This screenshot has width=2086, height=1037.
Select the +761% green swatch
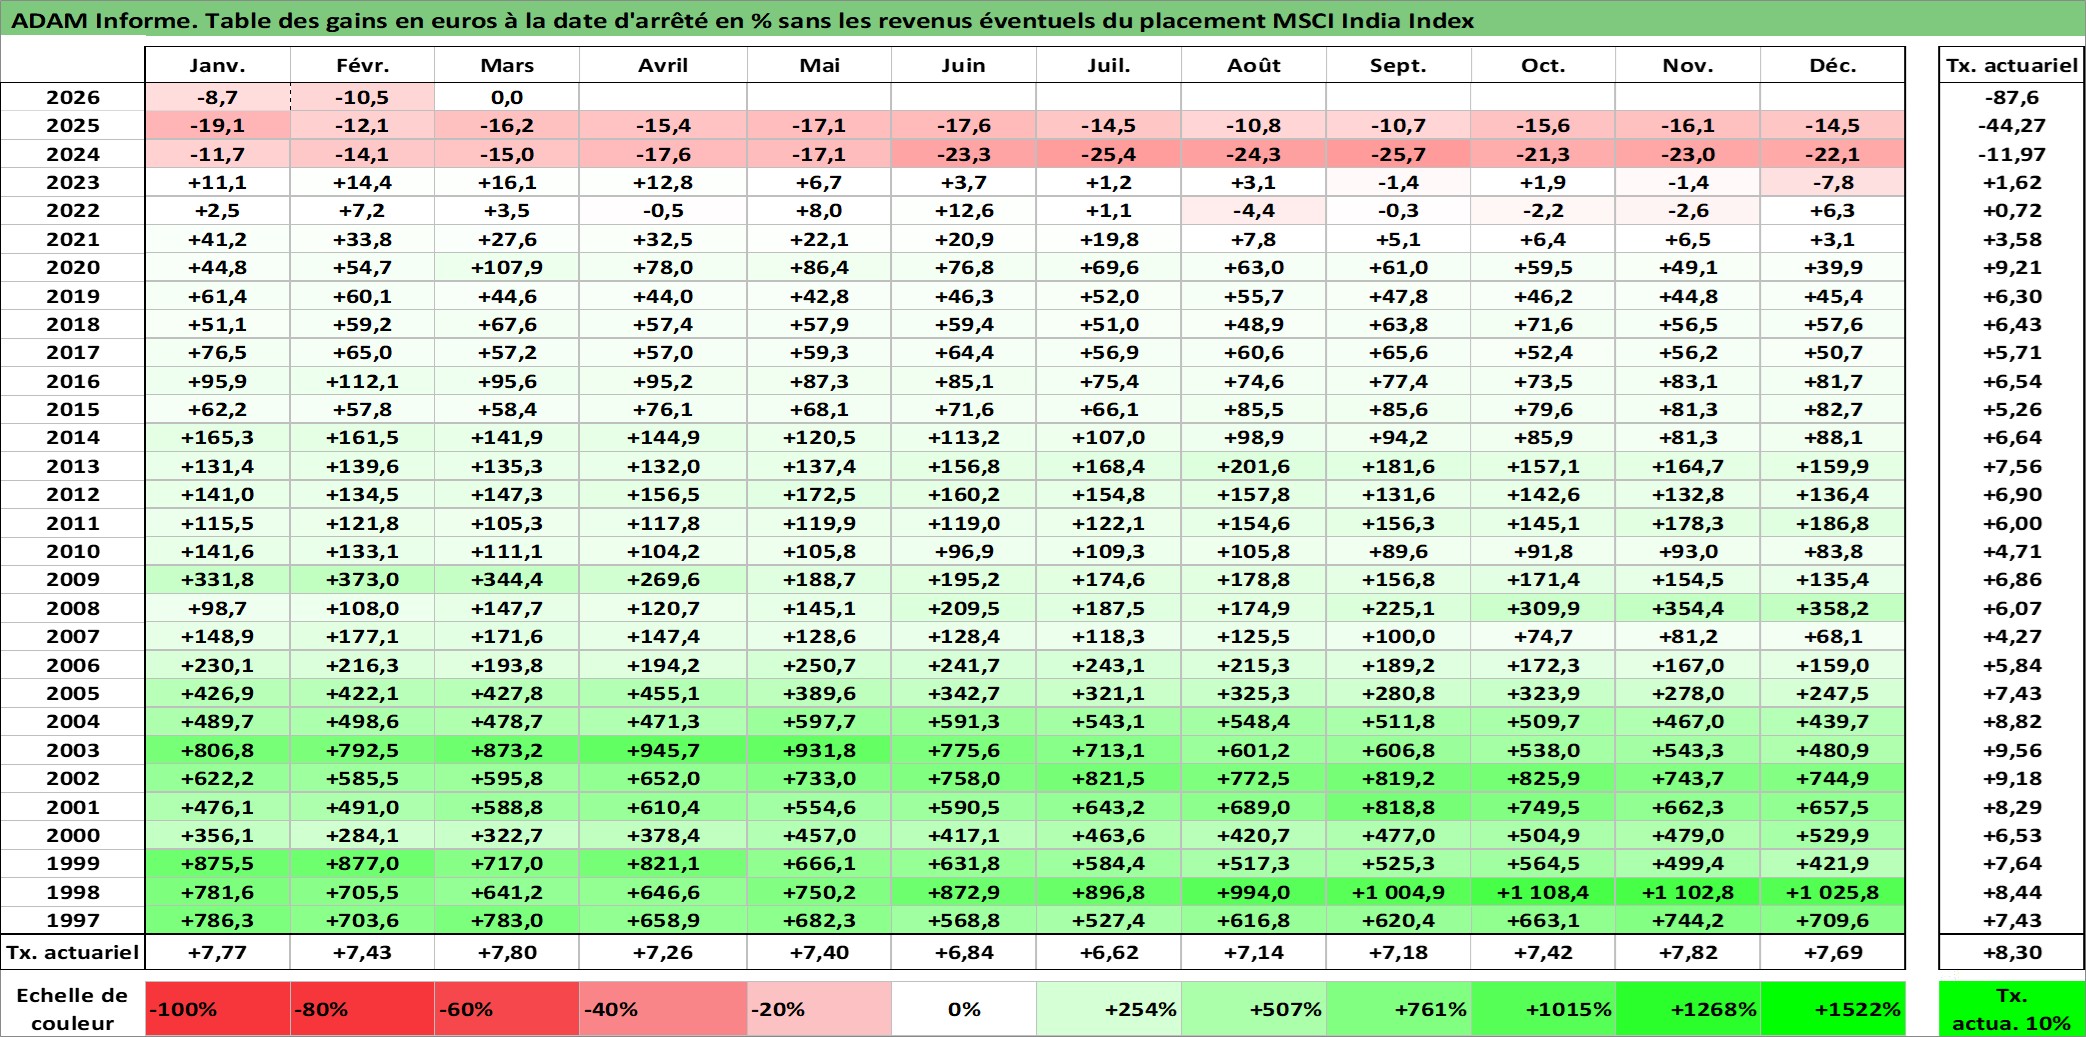[1398, 1009]
